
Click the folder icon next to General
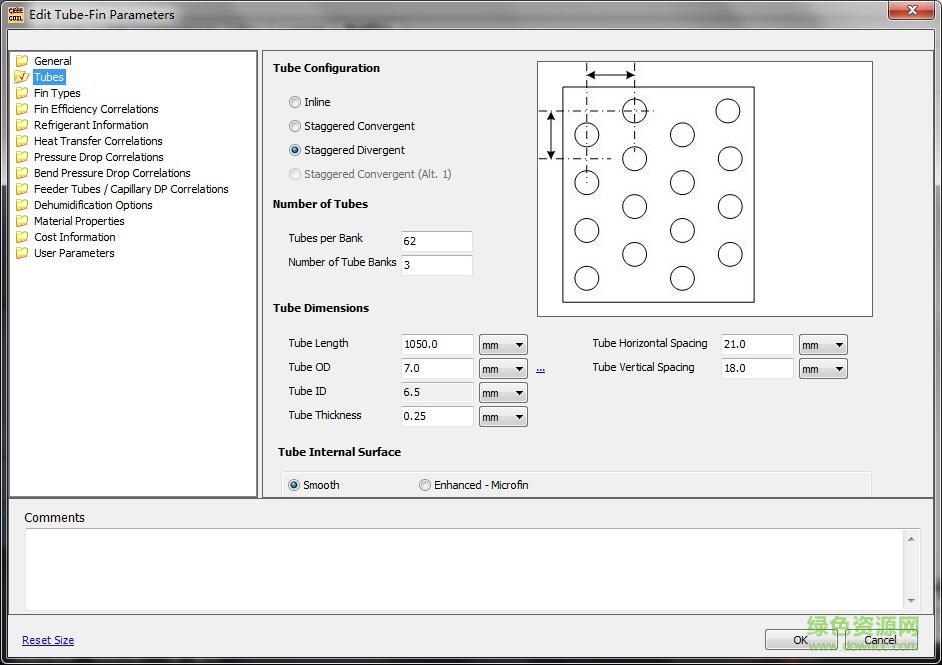click(x=22, y=61)
